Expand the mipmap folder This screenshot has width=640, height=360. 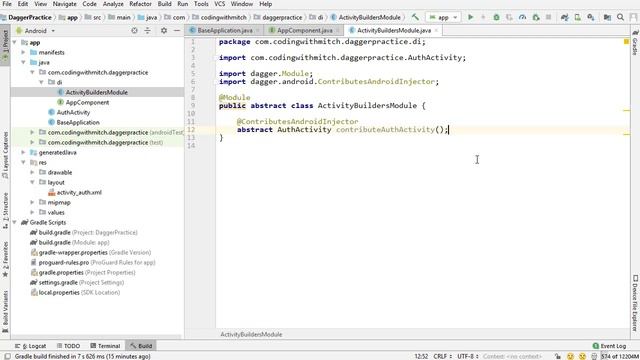[x=32, y=202]
